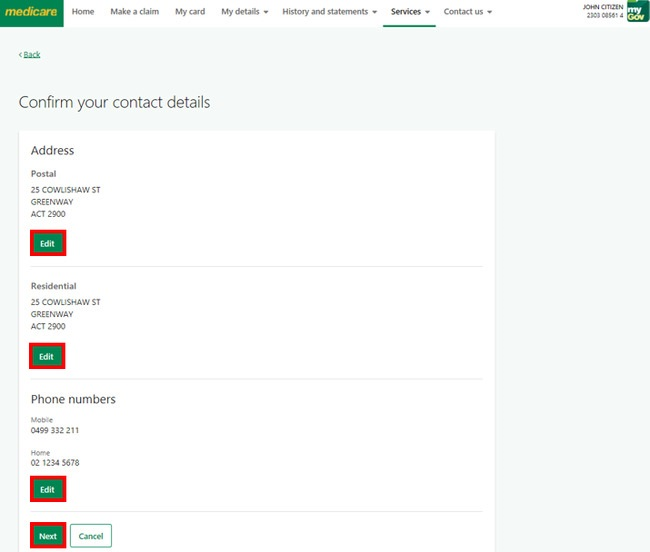Click the Medicare logo
Viewport: 650px width, 552px height.
[31, 12]
